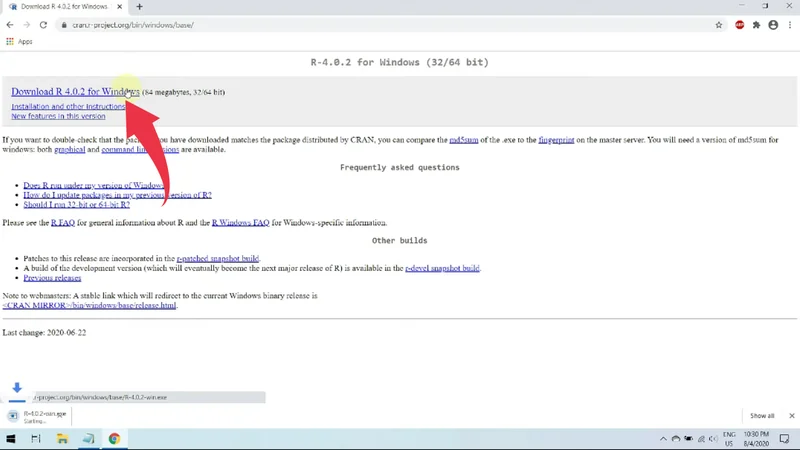Open Windows Start menu
The width and height of the screenshot is (800, 450).
pyautogui.click(x=11, y=439)
